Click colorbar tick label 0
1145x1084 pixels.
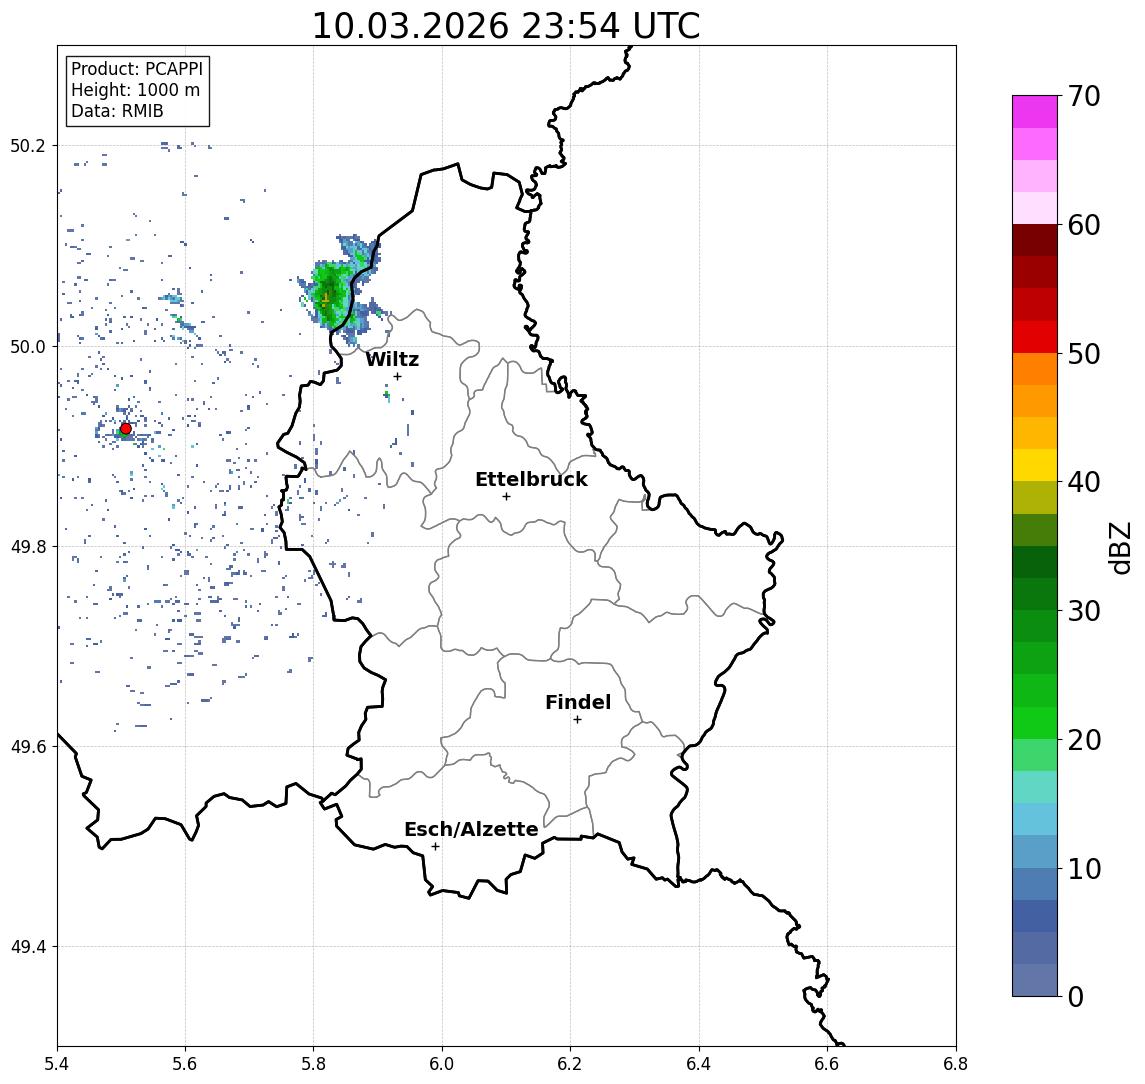pos(1076,996)
